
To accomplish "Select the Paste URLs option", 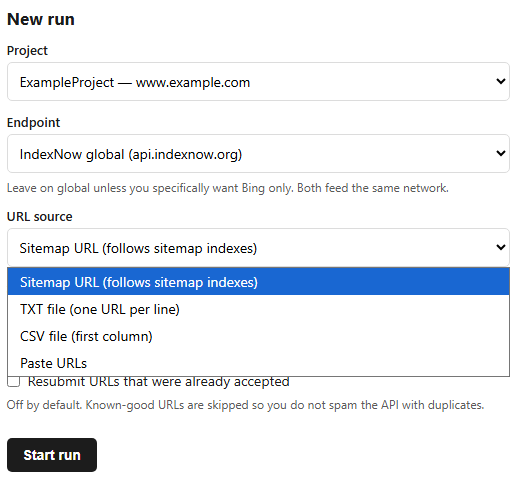I will coord(258,363).
